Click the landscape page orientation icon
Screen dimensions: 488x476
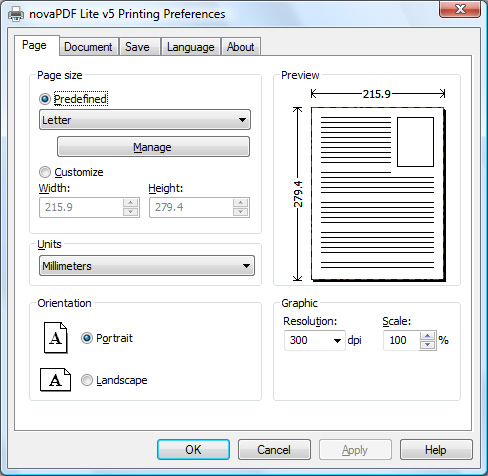click(x=55, y=379)
